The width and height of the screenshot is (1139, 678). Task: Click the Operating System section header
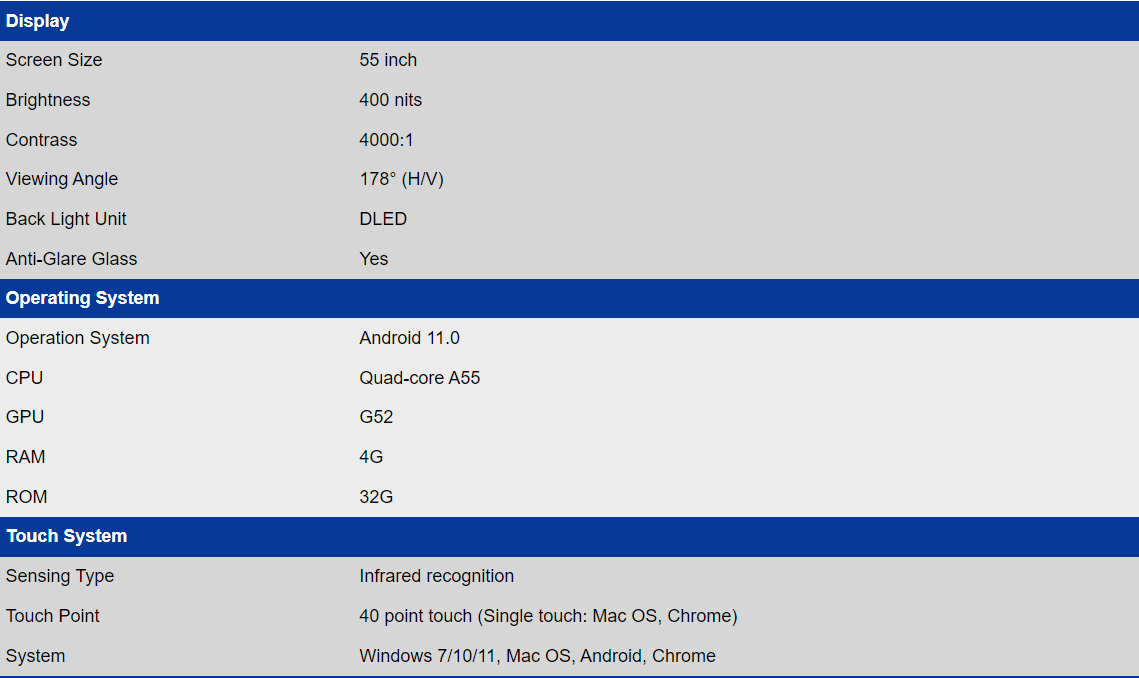coord(83,298)
